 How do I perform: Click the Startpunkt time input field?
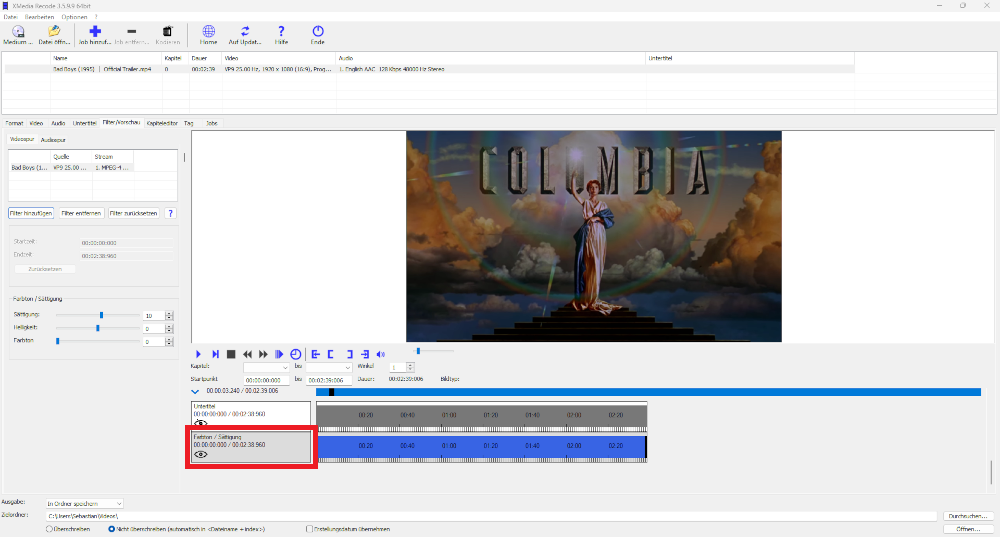266,380
